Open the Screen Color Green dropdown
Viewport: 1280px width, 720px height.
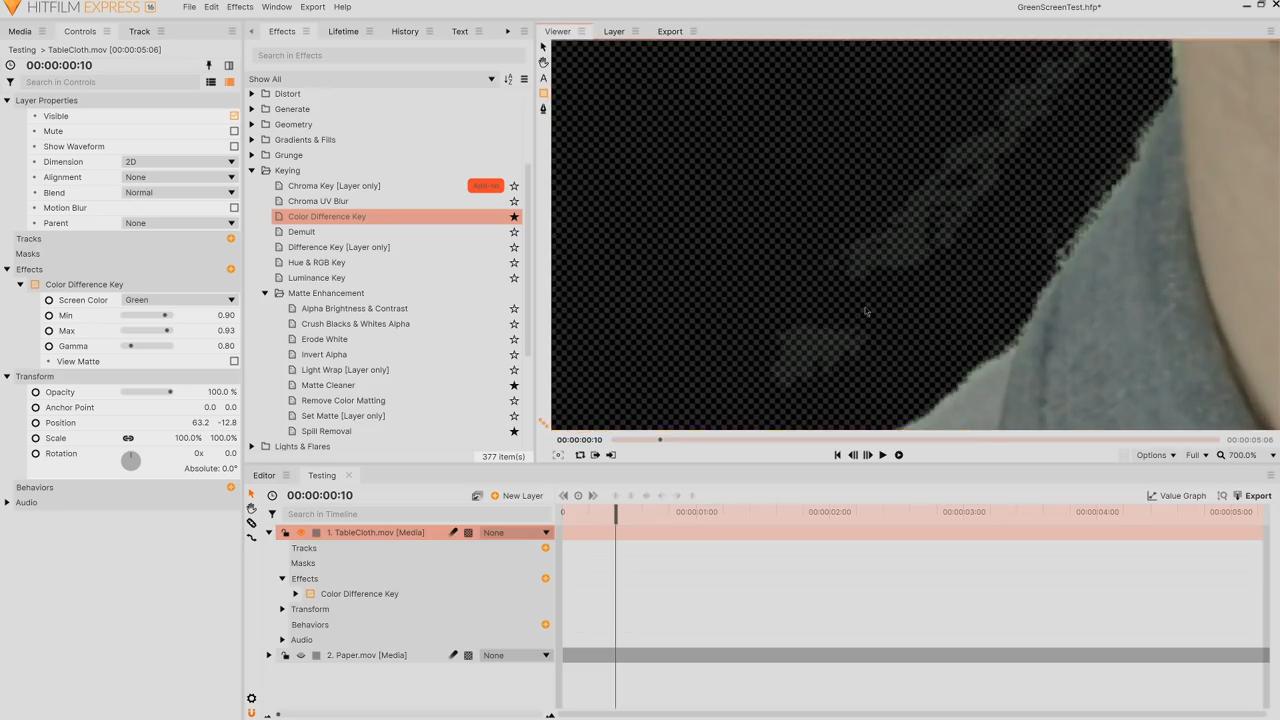pyautogui.click(x=179, y=300)
